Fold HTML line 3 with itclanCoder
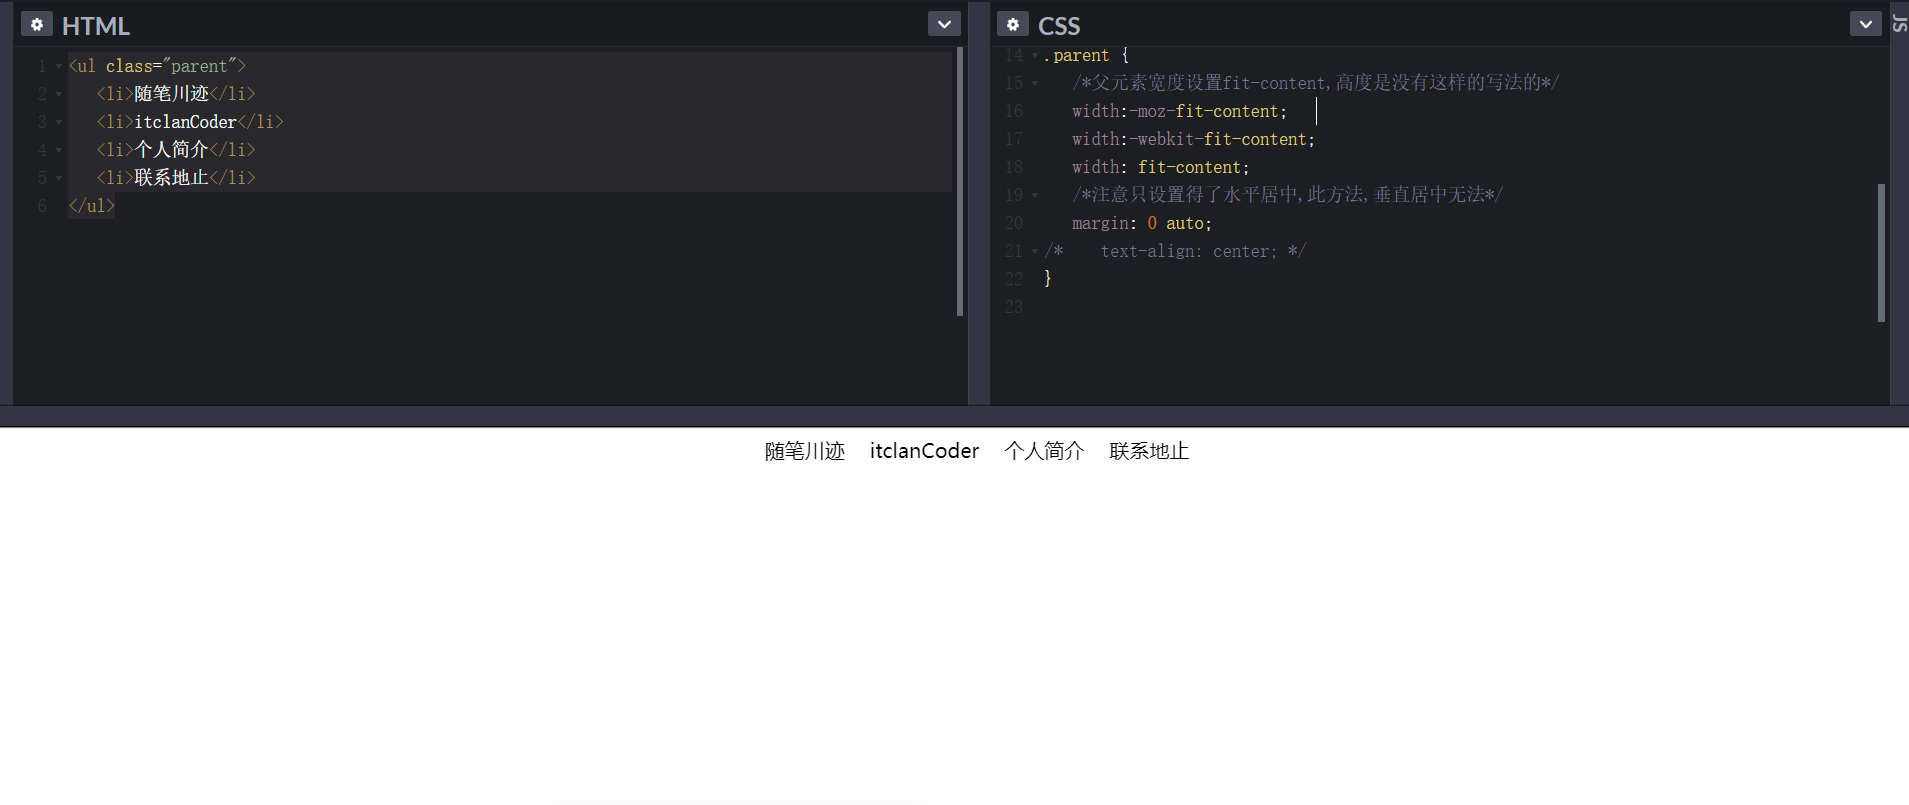 pyautogui.click(x=59, y=122)
